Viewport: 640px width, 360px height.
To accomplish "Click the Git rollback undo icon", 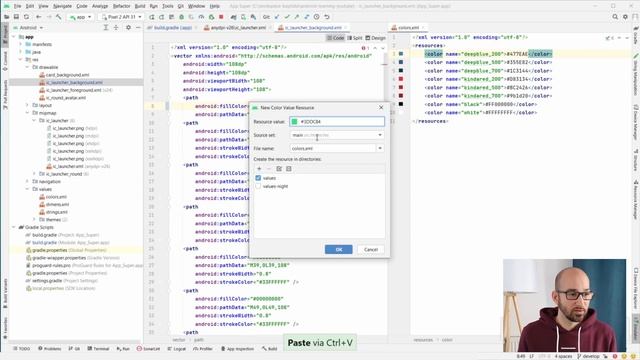I will pos(327,17).
